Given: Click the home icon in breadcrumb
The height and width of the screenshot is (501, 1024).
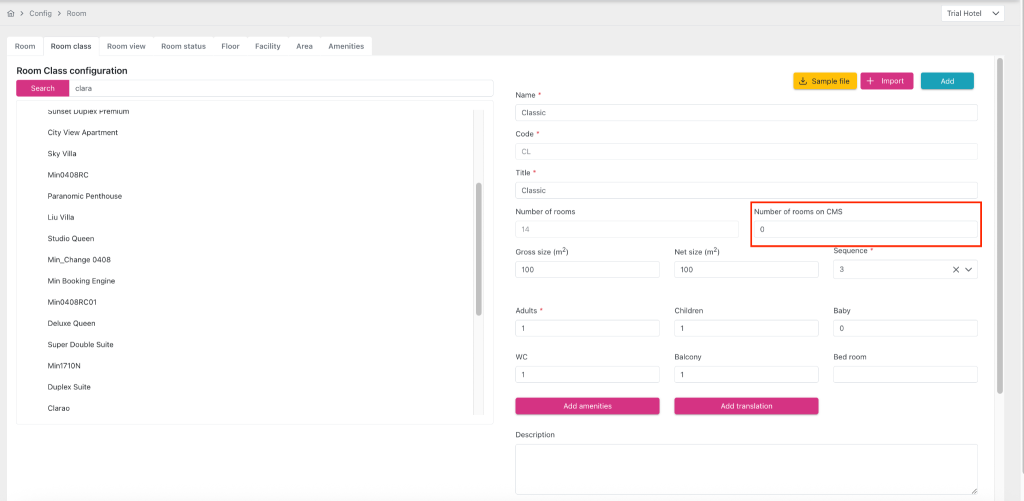Looking at the screenshot, I should pyautogui.click(x=11, y=14).
